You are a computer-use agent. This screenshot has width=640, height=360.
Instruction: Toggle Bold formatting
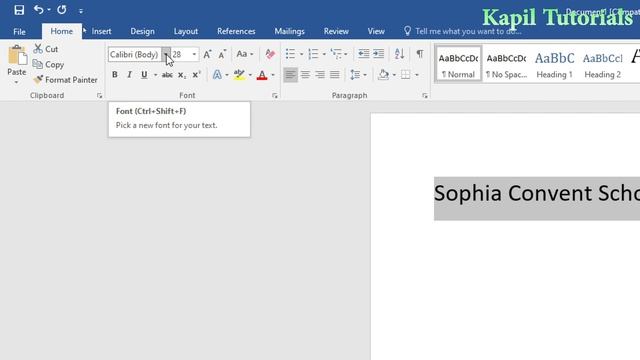click(x=115, y=75)
